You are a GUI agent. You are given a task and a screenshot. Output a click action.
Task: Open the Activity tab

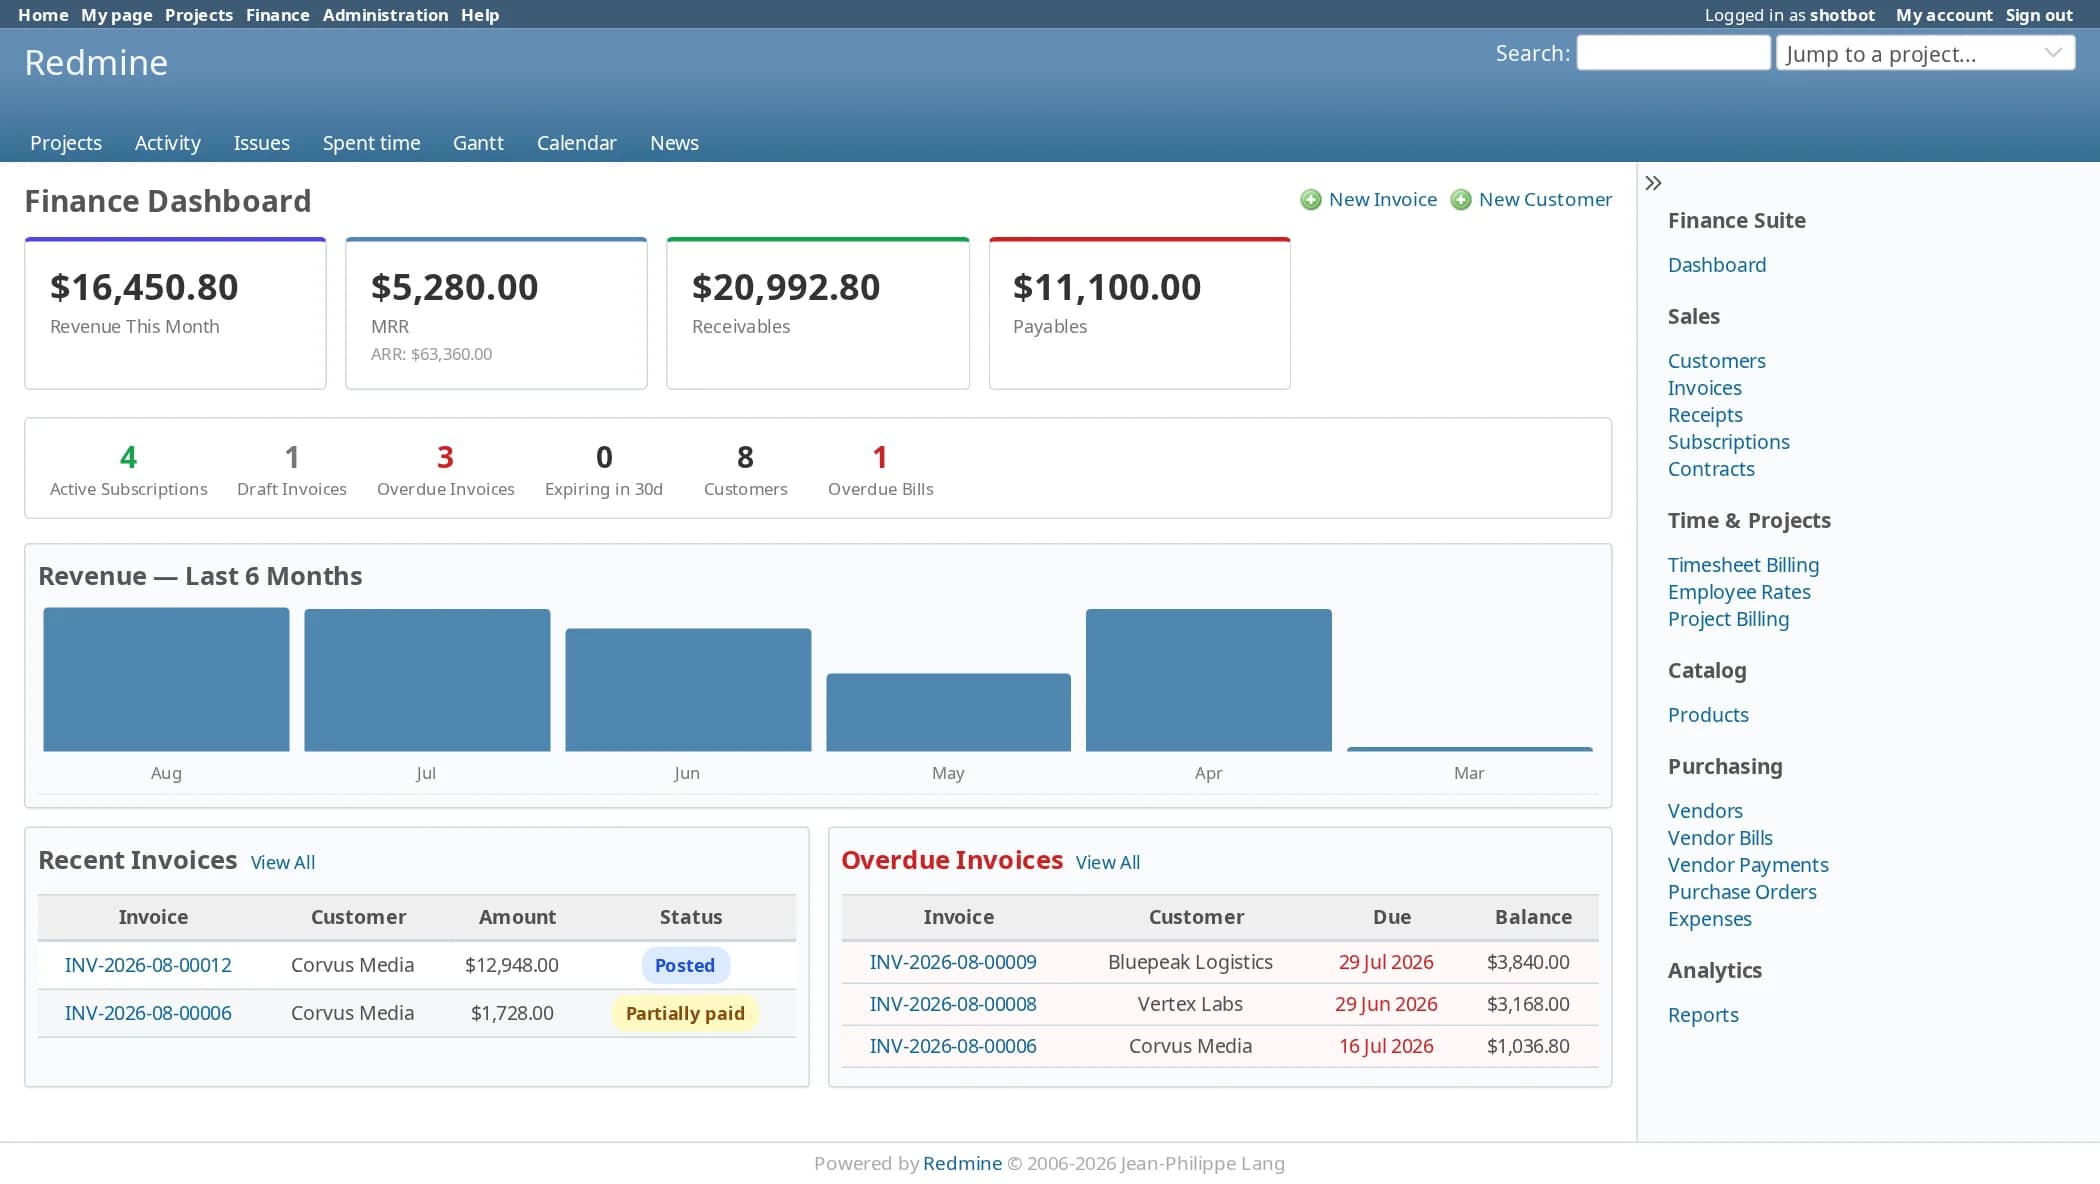point(167,143)
